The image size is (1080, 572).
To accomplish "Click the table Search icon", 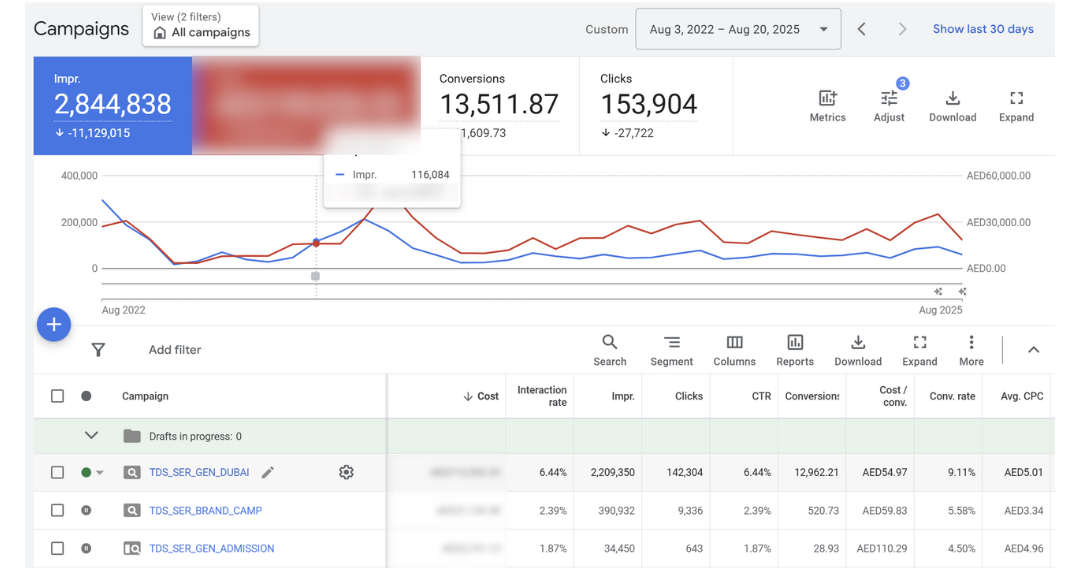I will (609, 350).
